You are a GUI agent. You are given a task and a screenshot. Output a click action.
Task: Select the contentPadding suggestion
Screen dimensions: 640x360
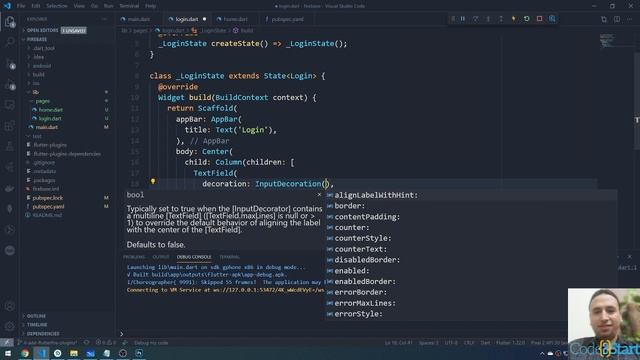coord(471,217)
